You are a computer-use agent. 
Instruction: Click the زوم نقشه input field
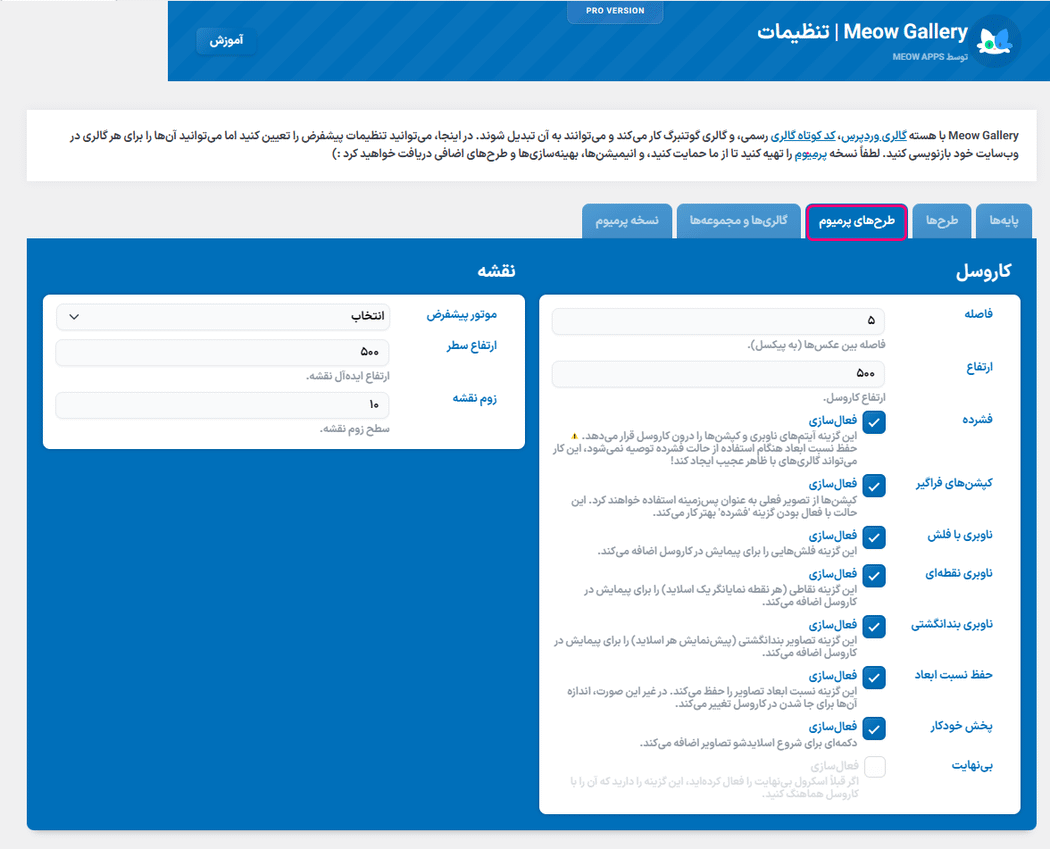point(220,405)
